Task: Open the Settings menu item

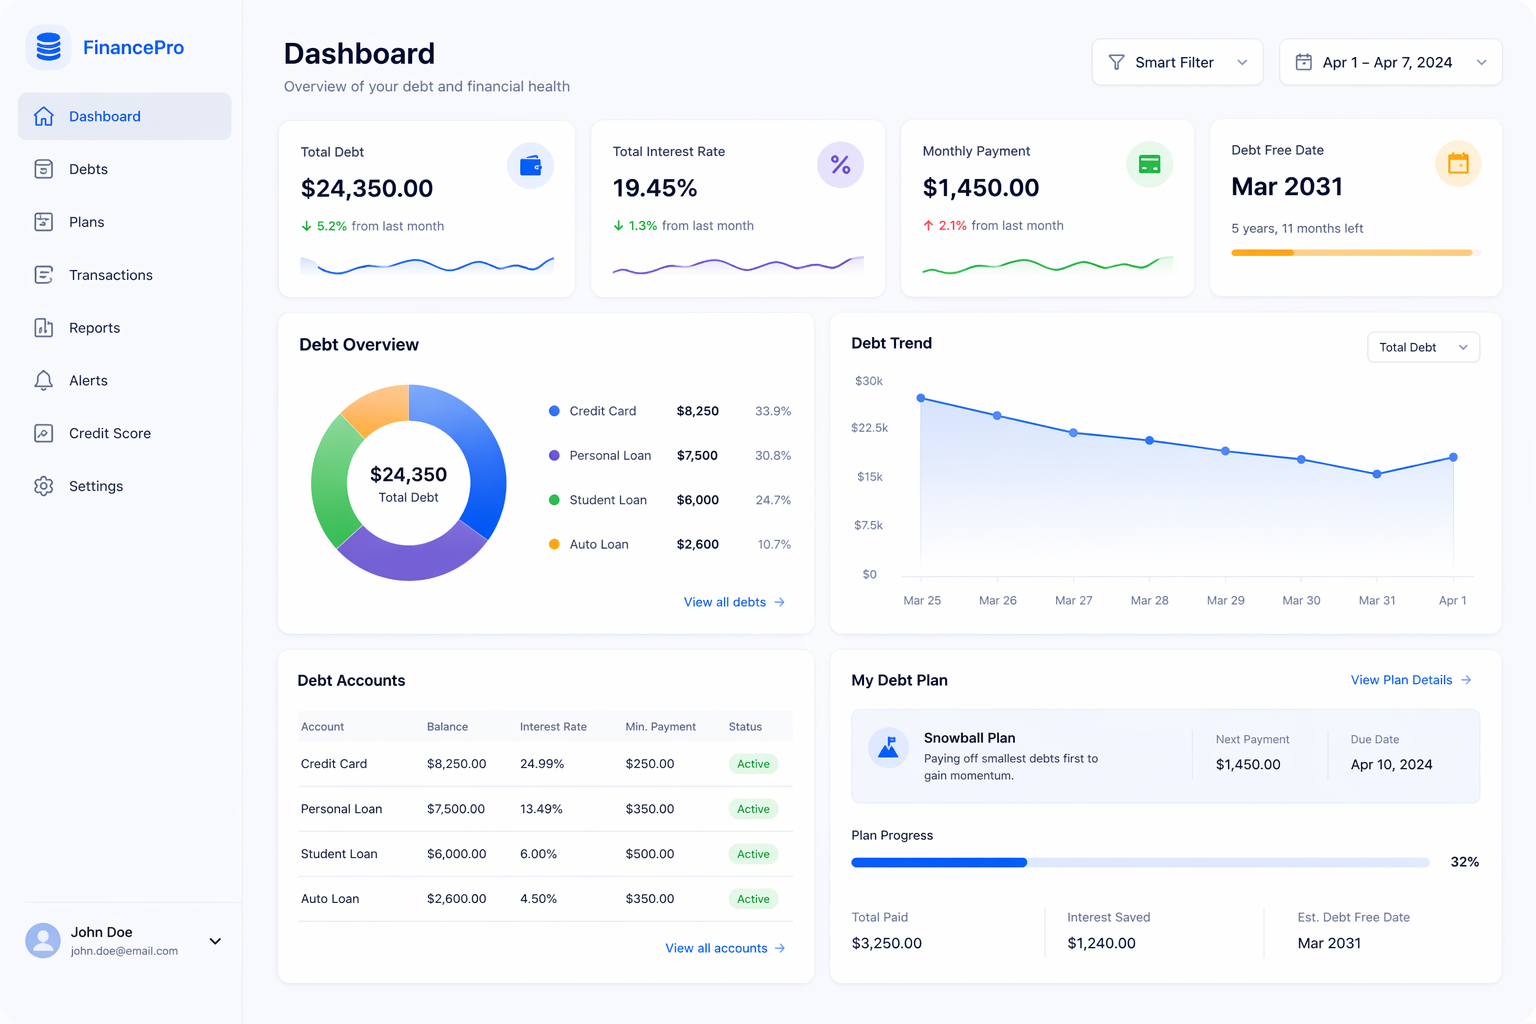Action: [125, 486]
